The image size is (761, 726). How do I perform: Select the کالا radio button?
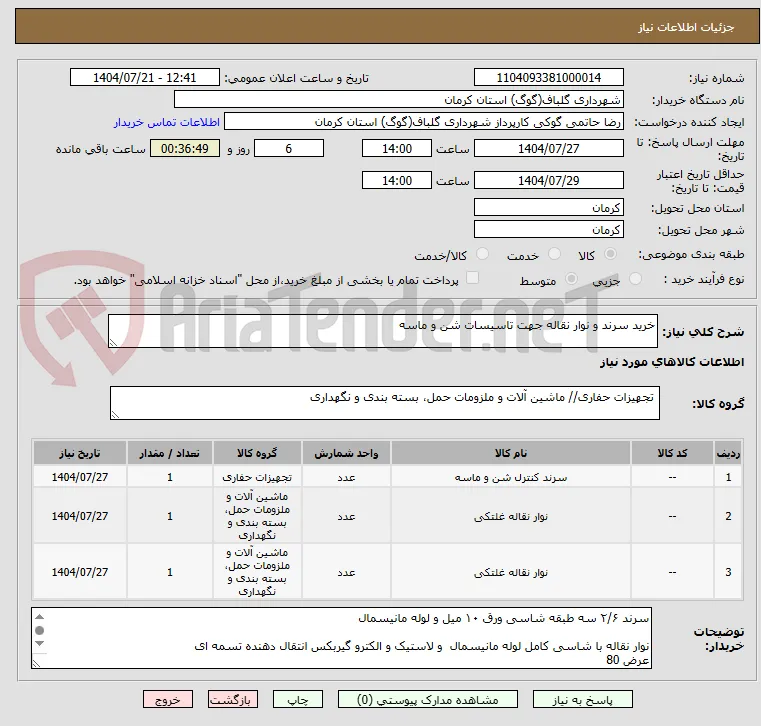(x=611, y=254)
